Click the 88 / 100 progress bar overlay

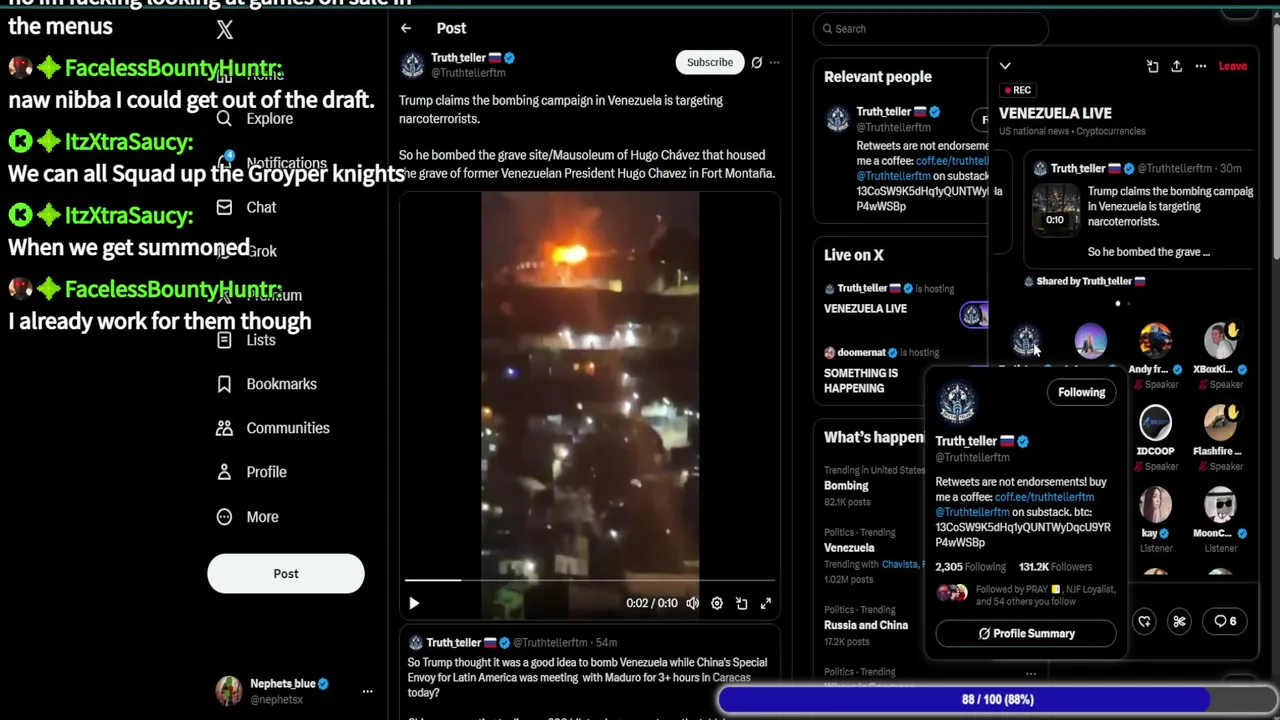(x=997, y=700)
